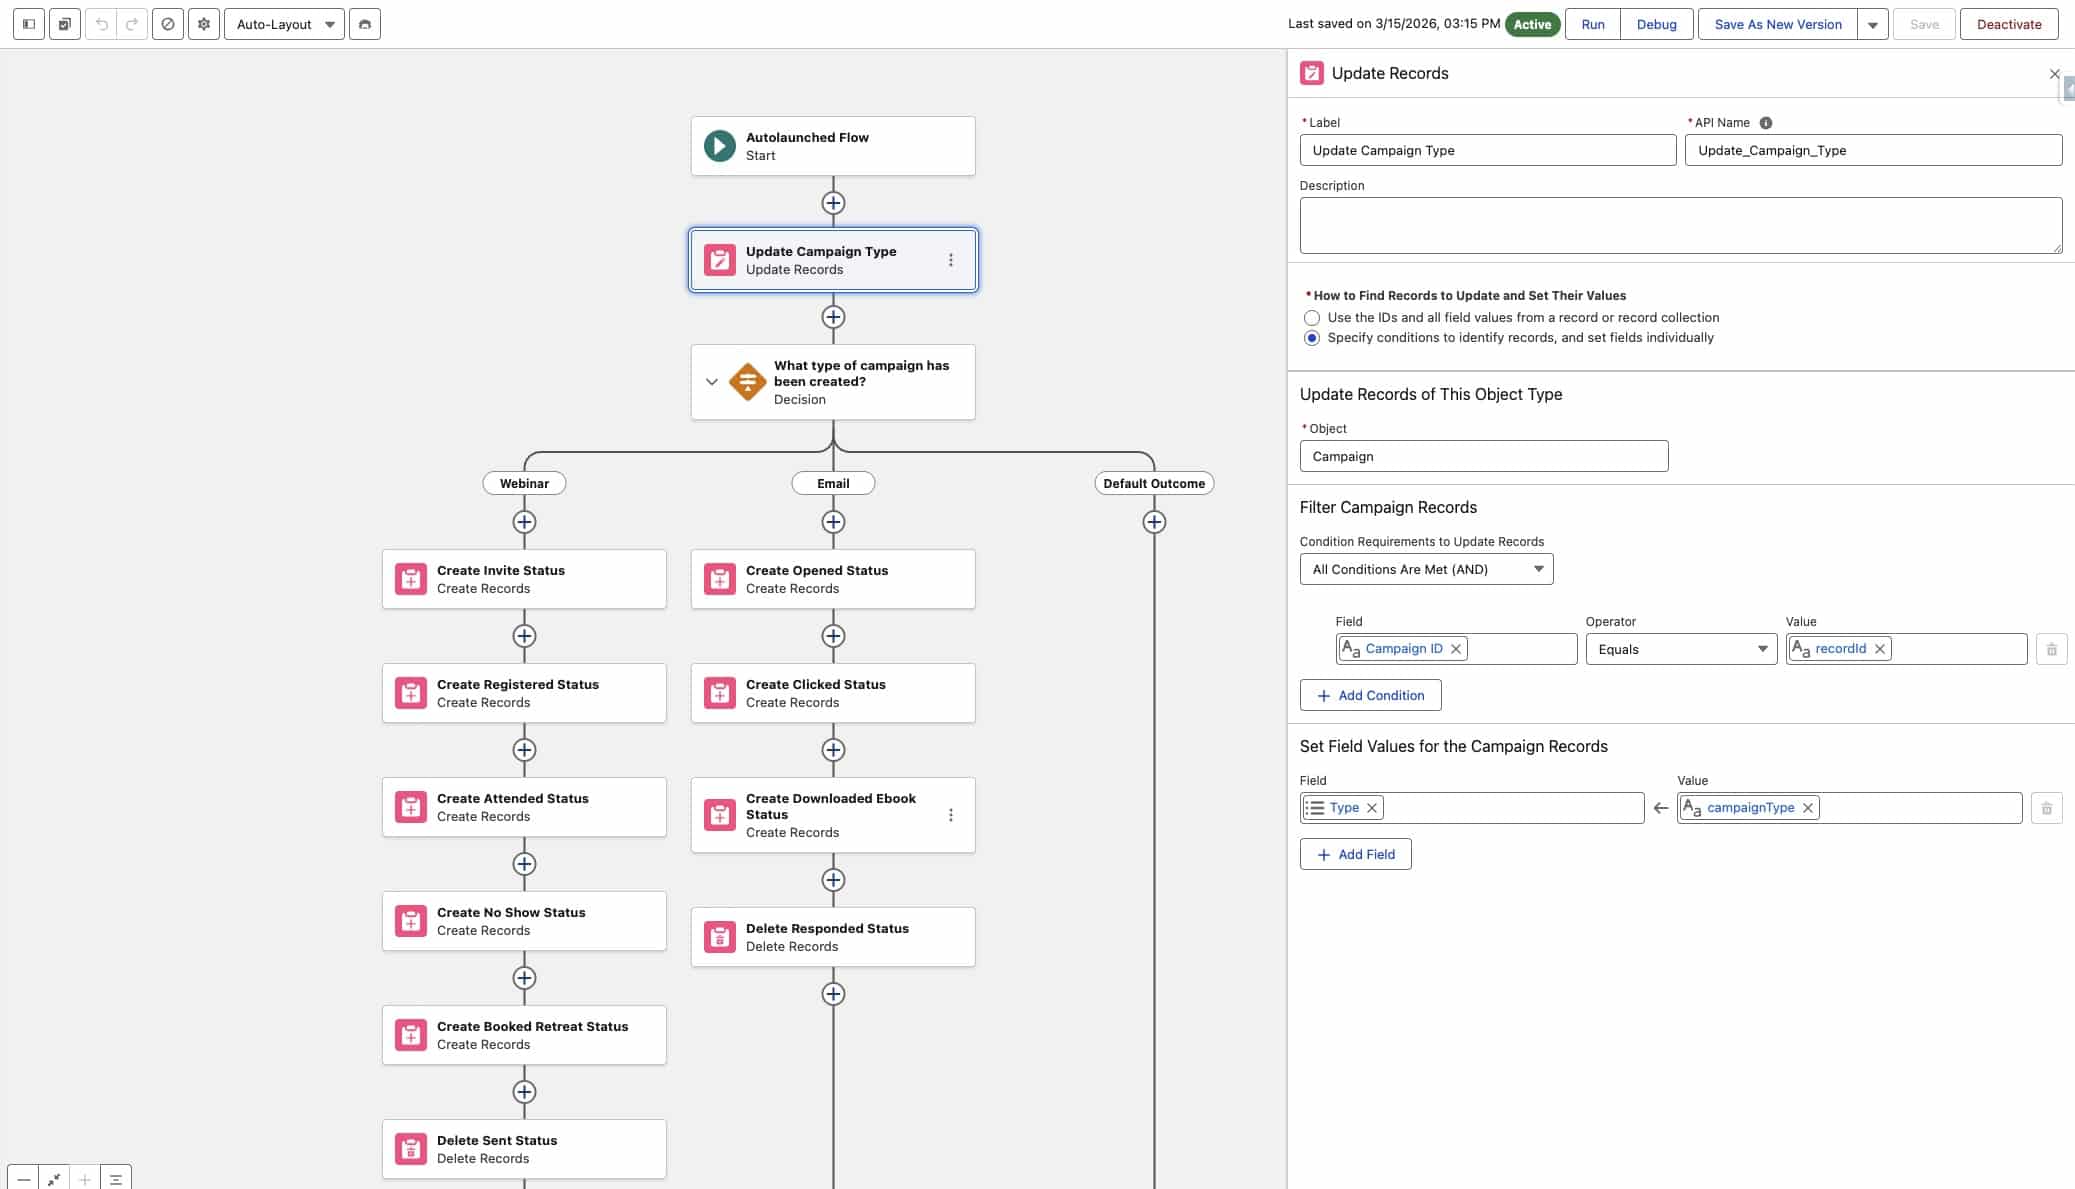
Task: Open Update Campaign Type node options menu
Action: (950, 260)
